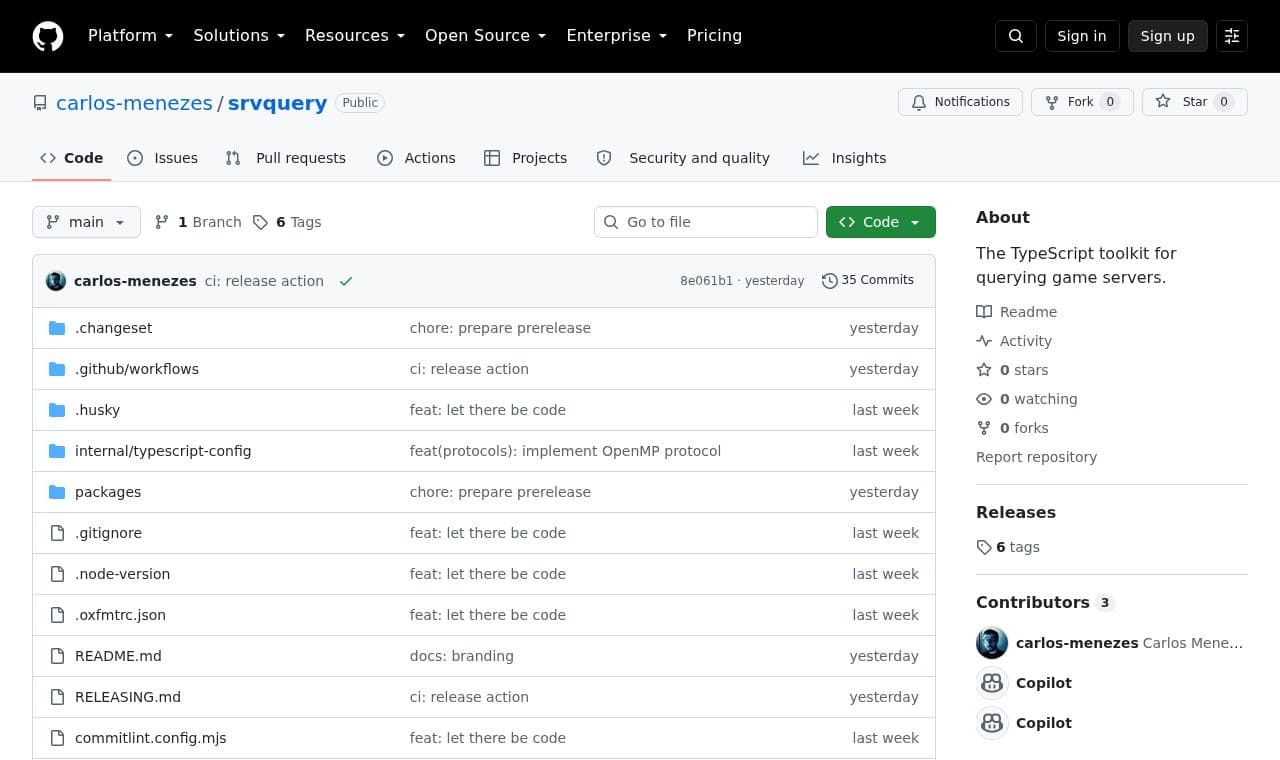Expand the Platform menu
This screenshot has height=760, width=1280.
tap(131, 36)
